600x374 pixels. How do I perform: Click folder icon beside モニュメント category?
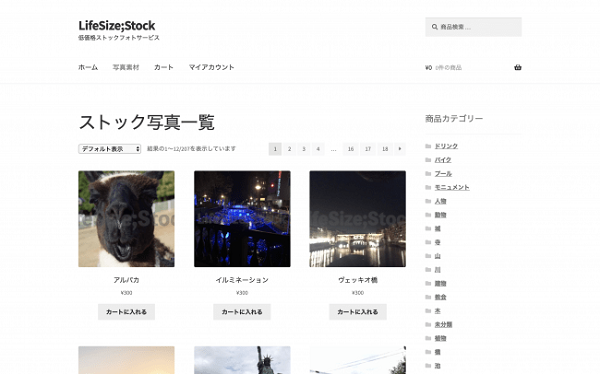tap(428, 188)
